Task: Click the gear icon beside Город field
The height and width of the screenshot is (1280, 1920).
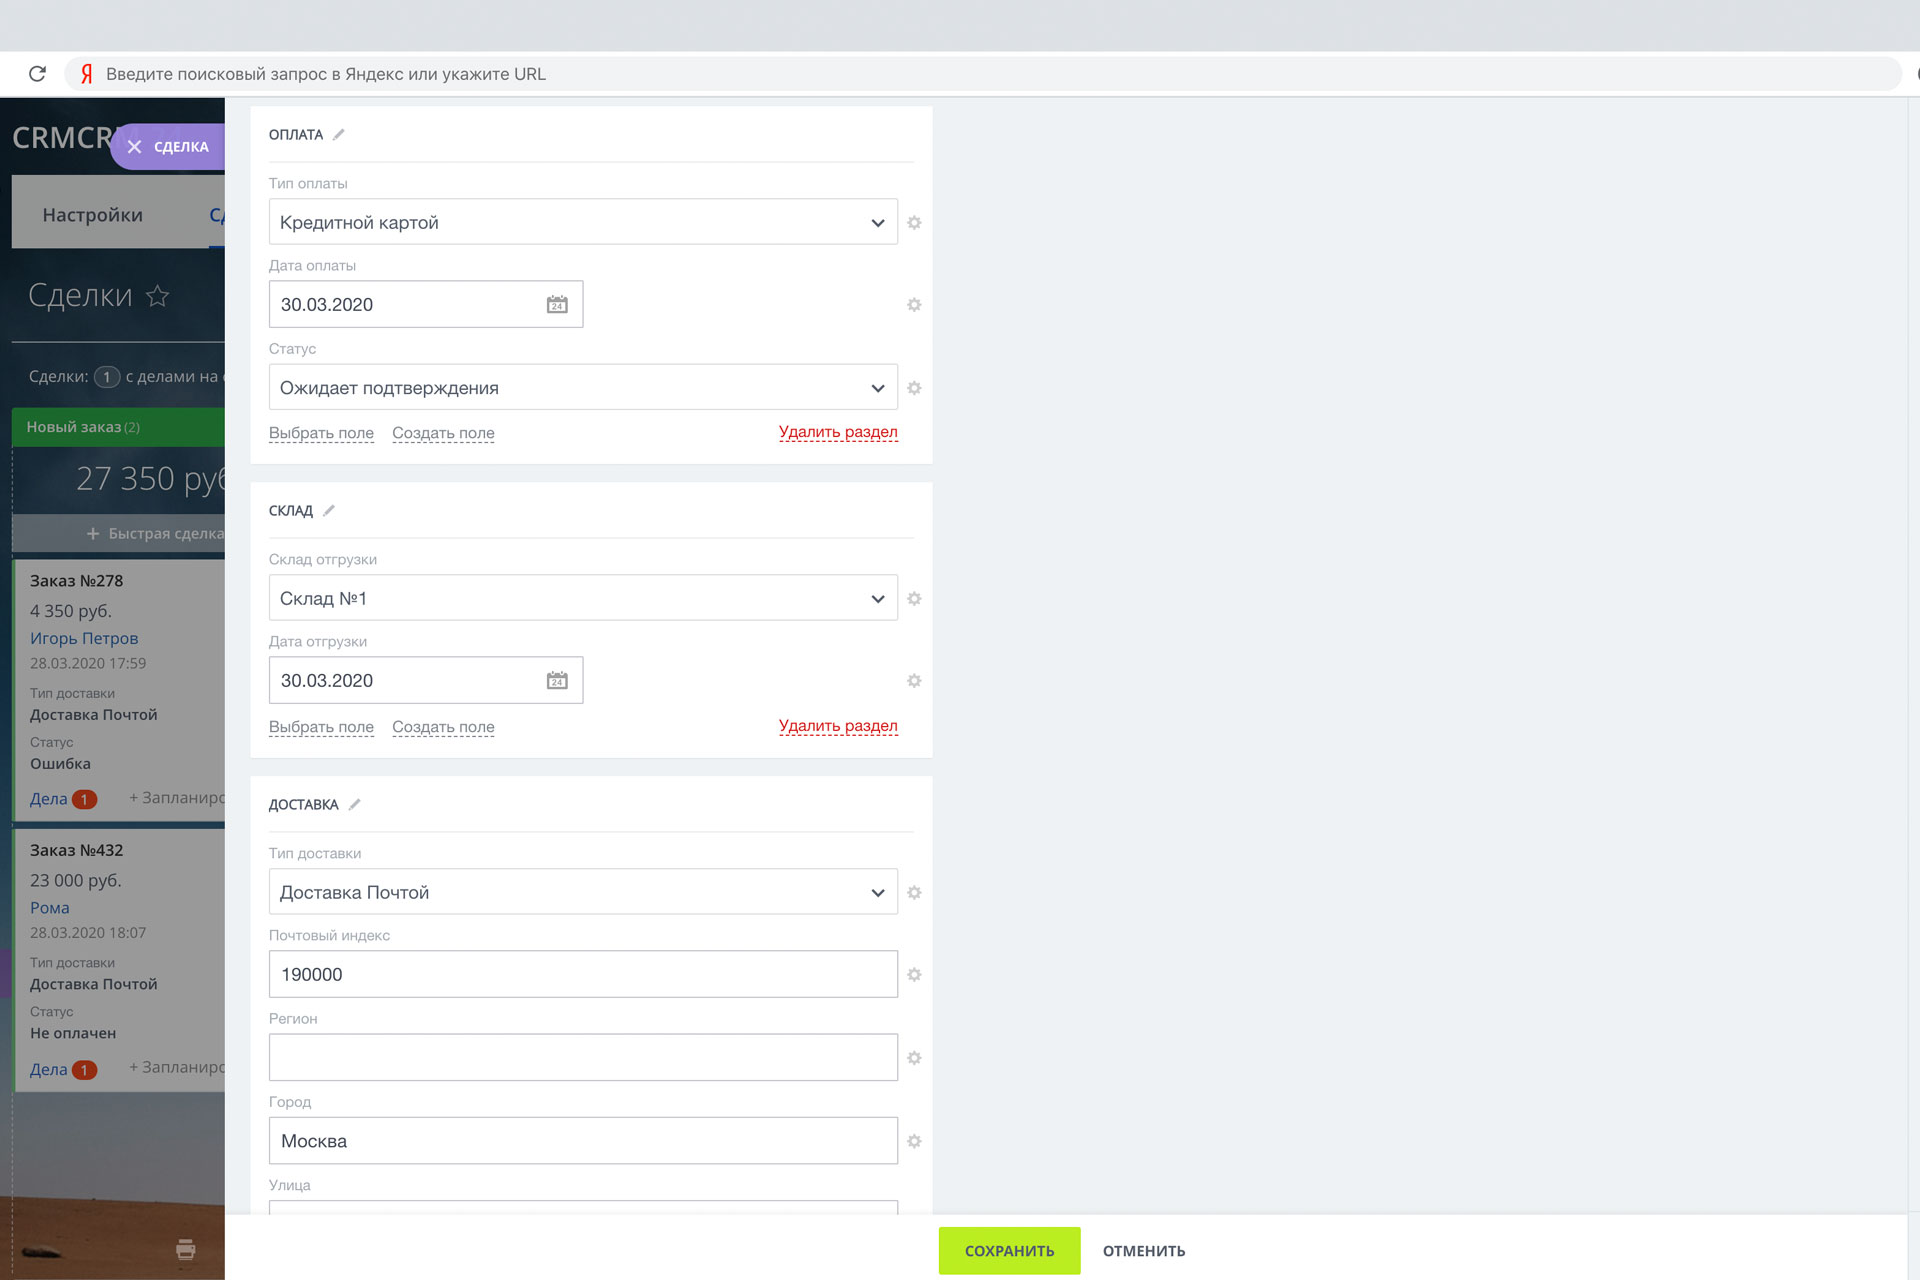Action: pos(914,1141)
